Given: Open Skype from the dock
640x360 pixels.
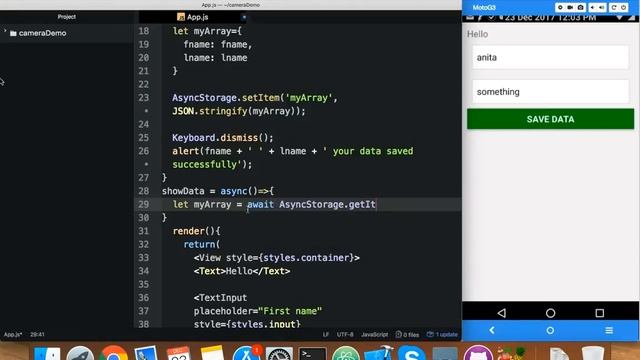Looking at the screenshot, I should click(x=411, y=353).
